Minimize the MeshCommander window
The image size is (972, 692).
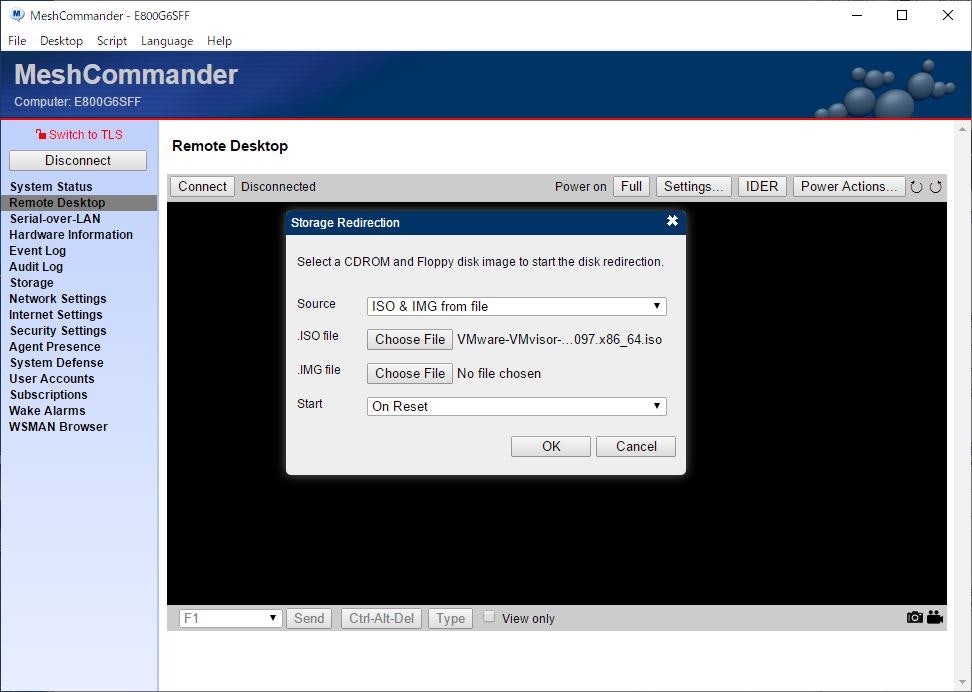[857, 16]
